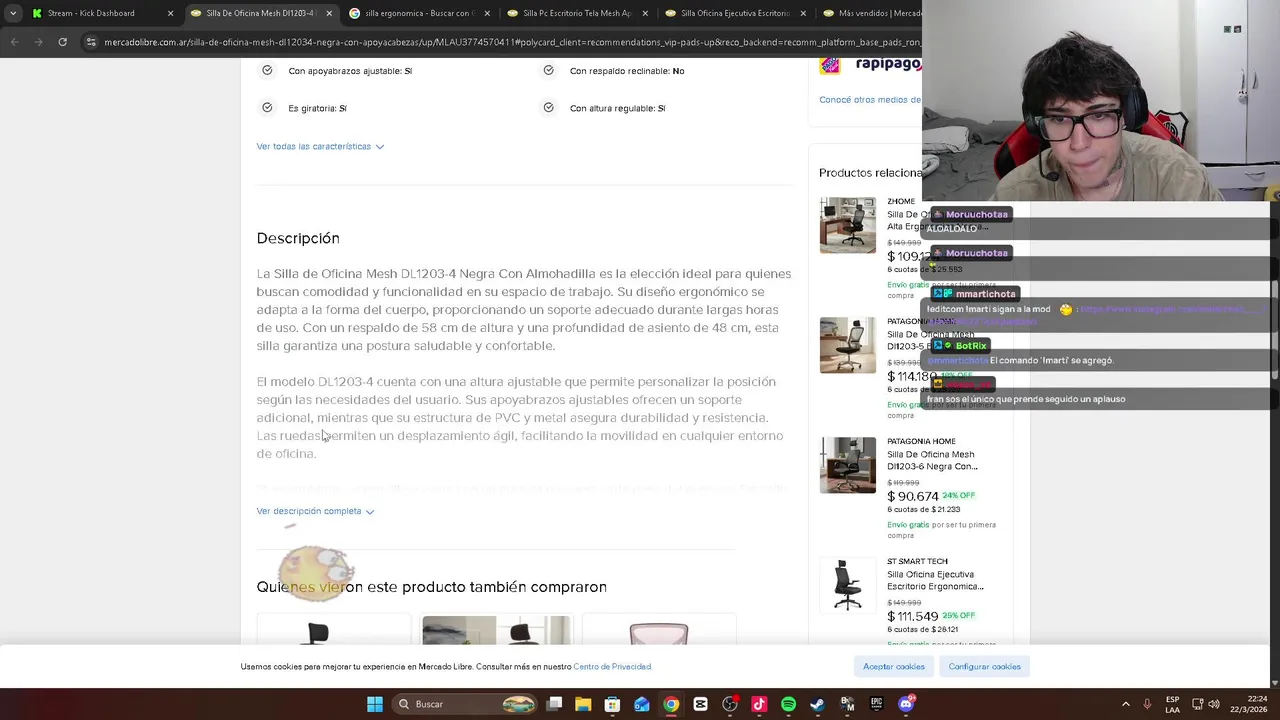The image size is (1280, 720).
Task: Open Conocé otros medios de pago link
Action: 870,99
